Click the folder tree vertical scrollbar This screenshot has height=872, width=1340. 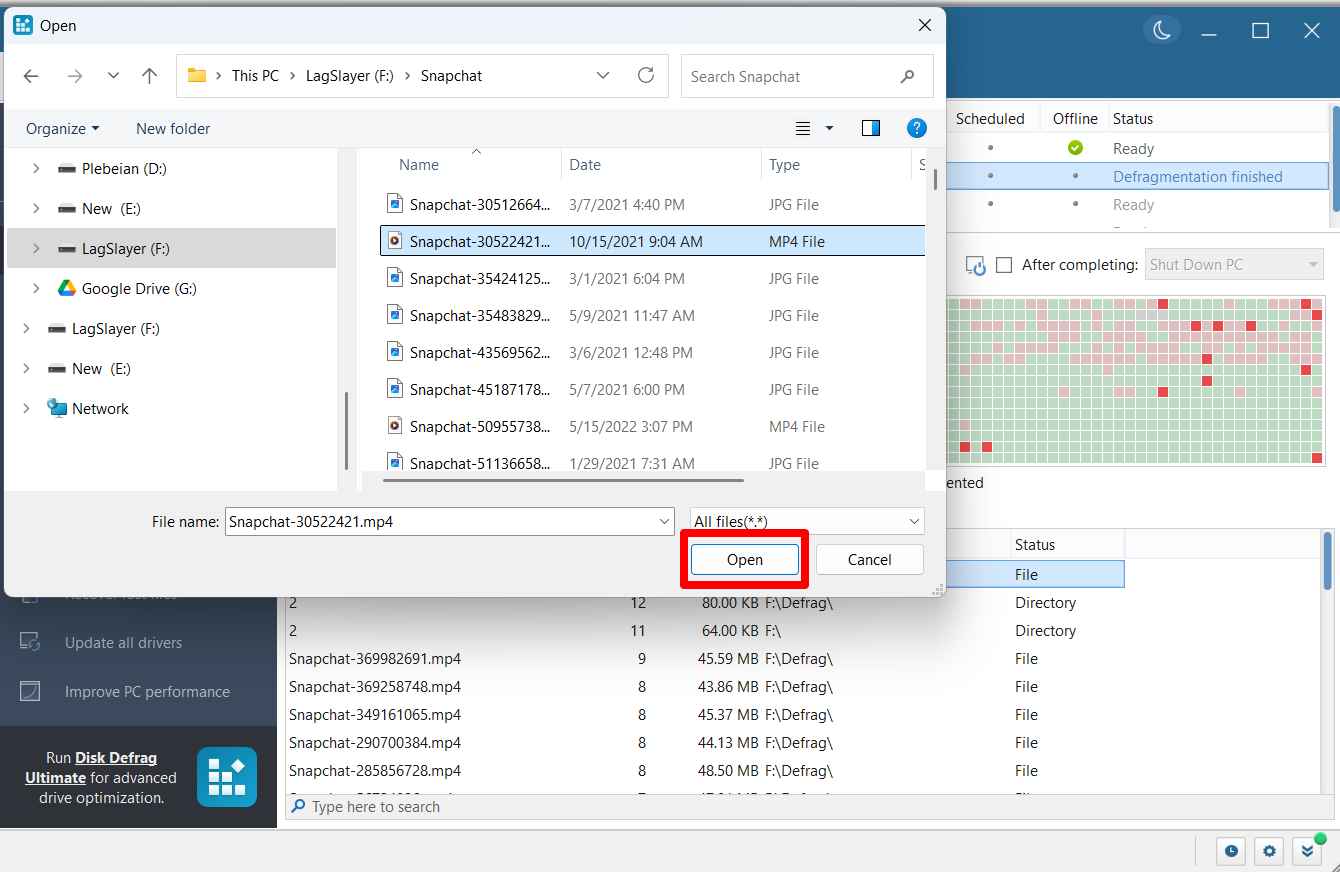coord(347,430)
